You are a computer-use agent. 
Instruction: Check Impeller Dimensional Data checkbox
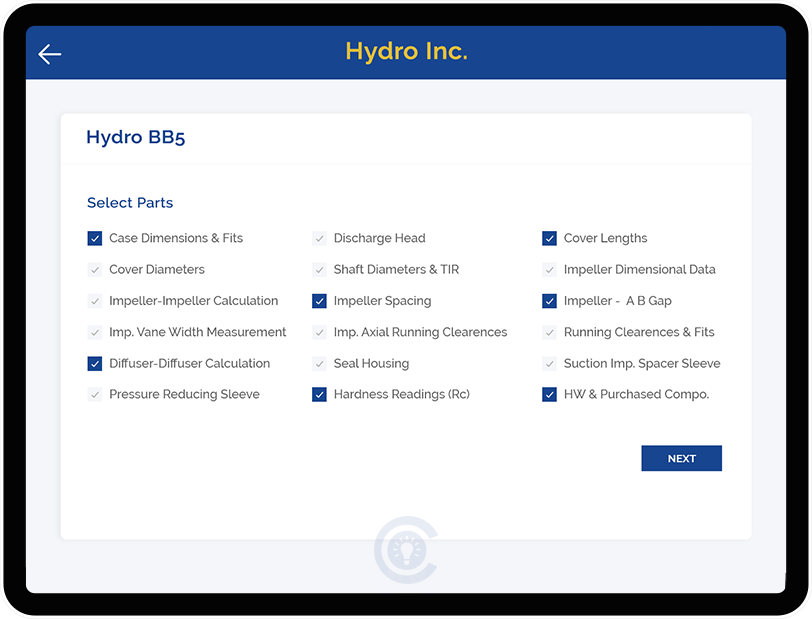click(549, 270)
